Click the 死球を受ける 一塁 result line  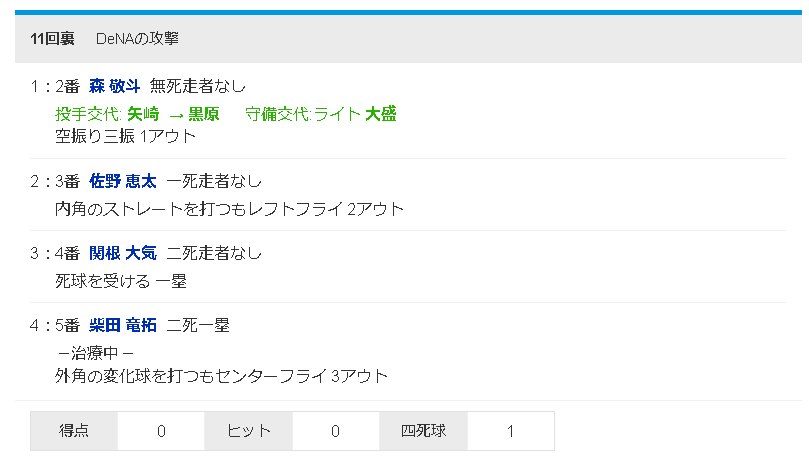tap(121, 281)
